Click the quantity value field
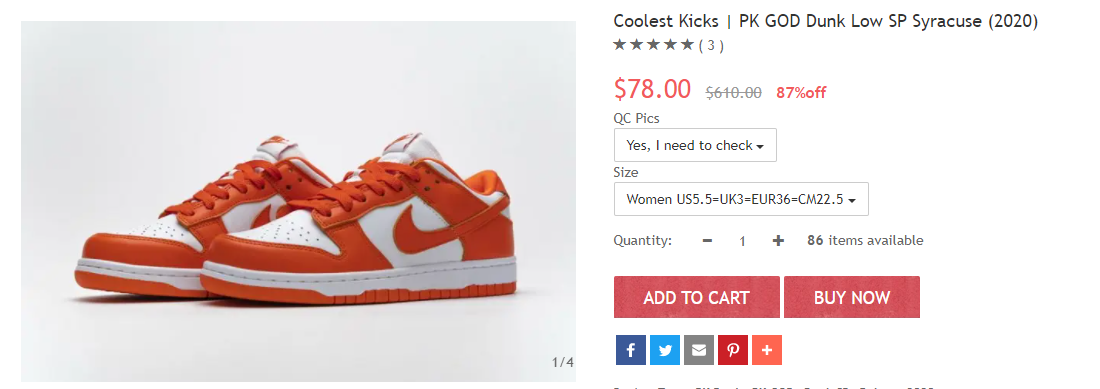The width and height of the screenshot is (1100, 389). click(x=742, y=241)
